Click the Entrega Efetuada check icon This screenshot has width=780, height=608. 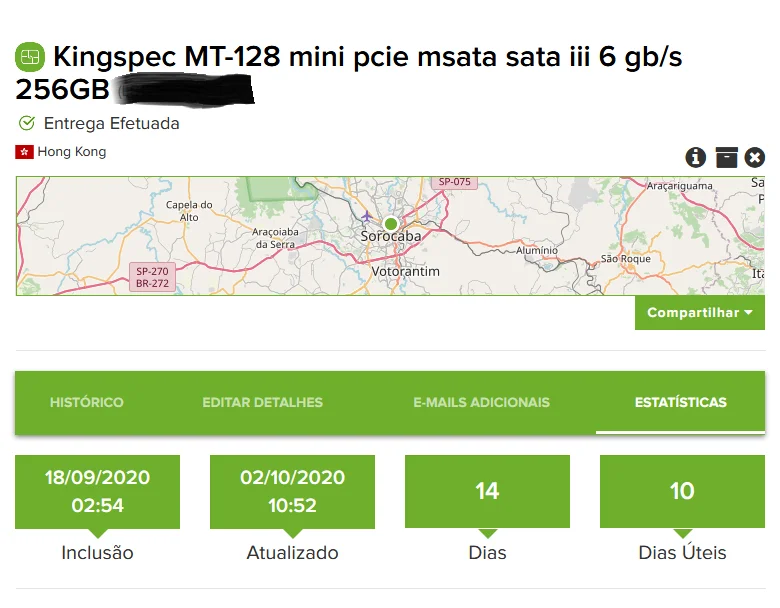click(27, 124)
